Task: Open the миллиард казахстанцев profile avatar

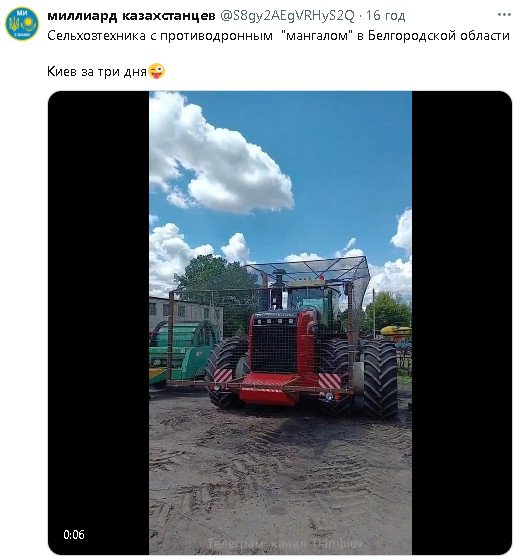Action: click(x=22, y=24)
